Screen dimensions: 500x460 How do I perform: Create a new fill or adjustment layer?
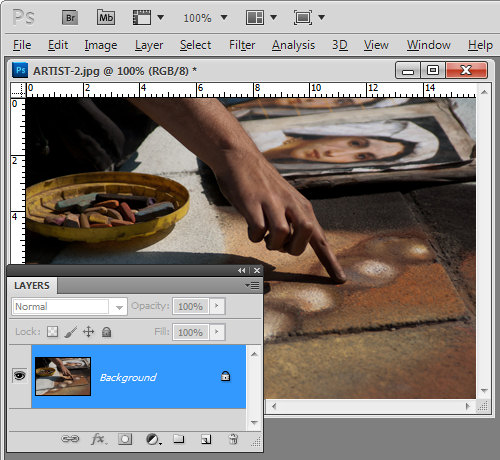coord(153,439)
